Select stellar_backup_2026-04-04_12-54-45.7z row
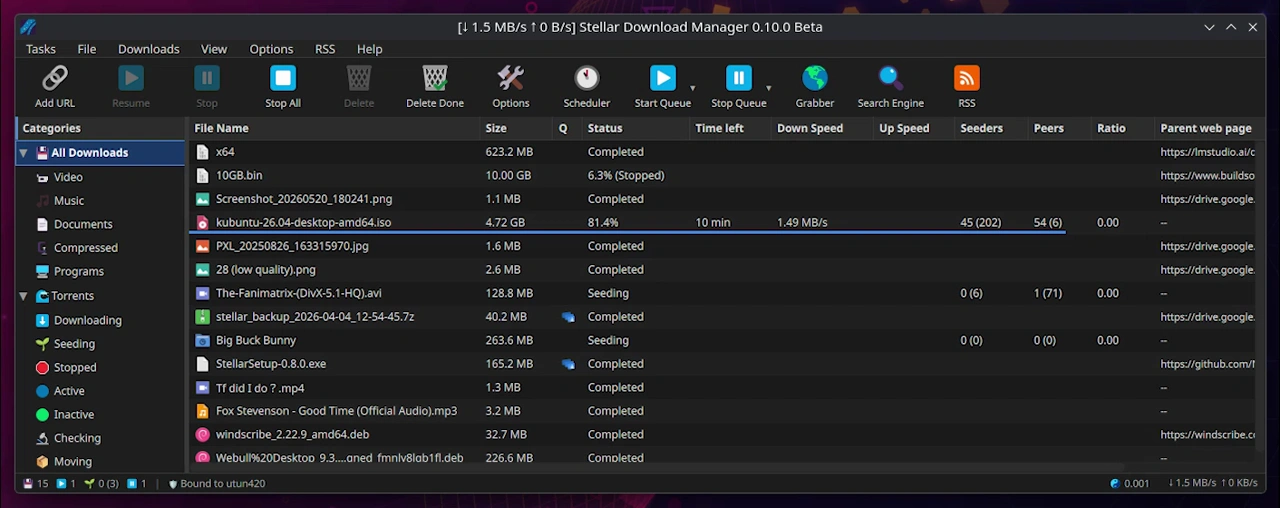 click(x=722, y=317)
